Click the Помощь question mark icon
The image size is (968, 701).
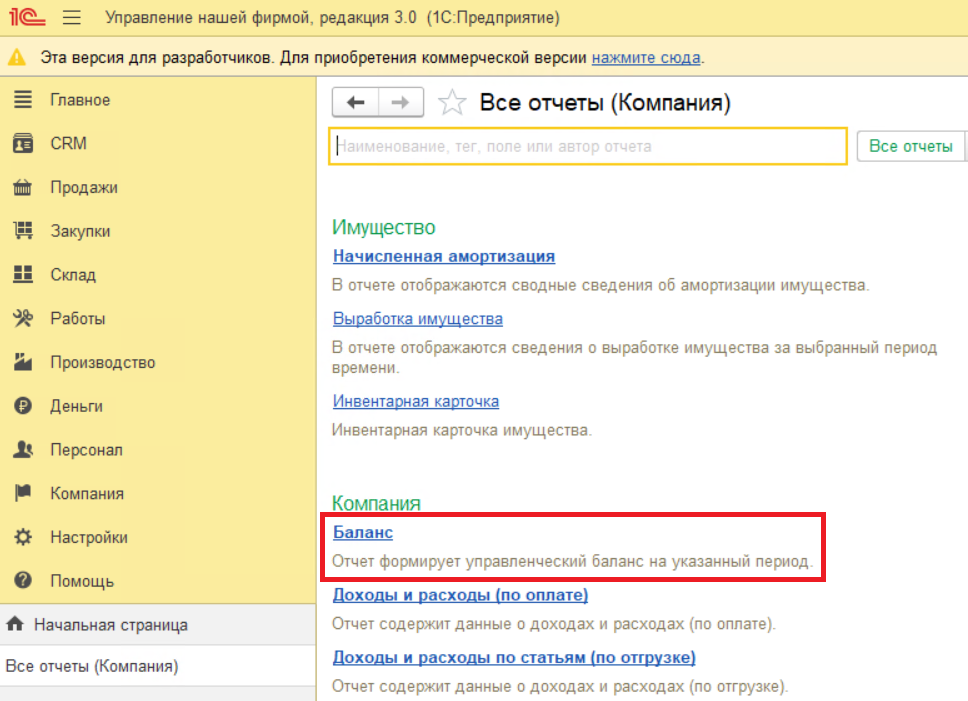point(23,581)
